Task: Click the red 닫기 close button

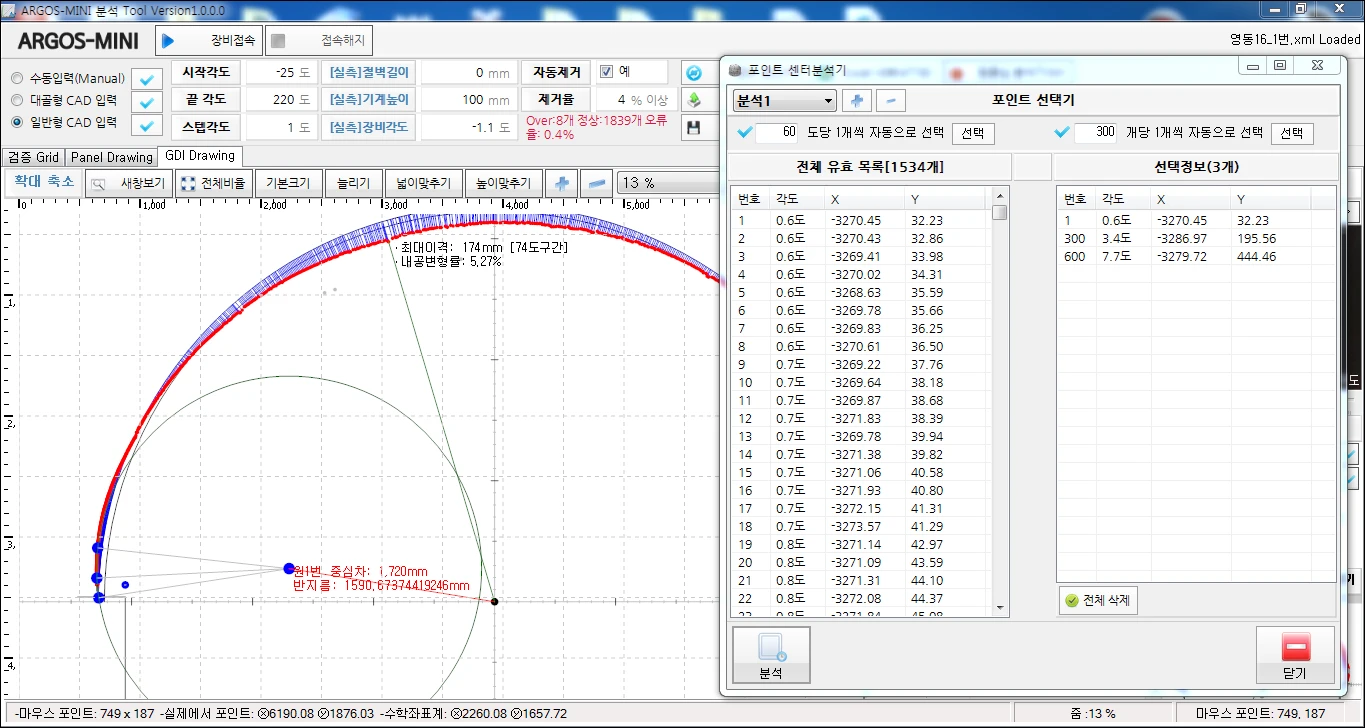Action: pos(1295,655)
